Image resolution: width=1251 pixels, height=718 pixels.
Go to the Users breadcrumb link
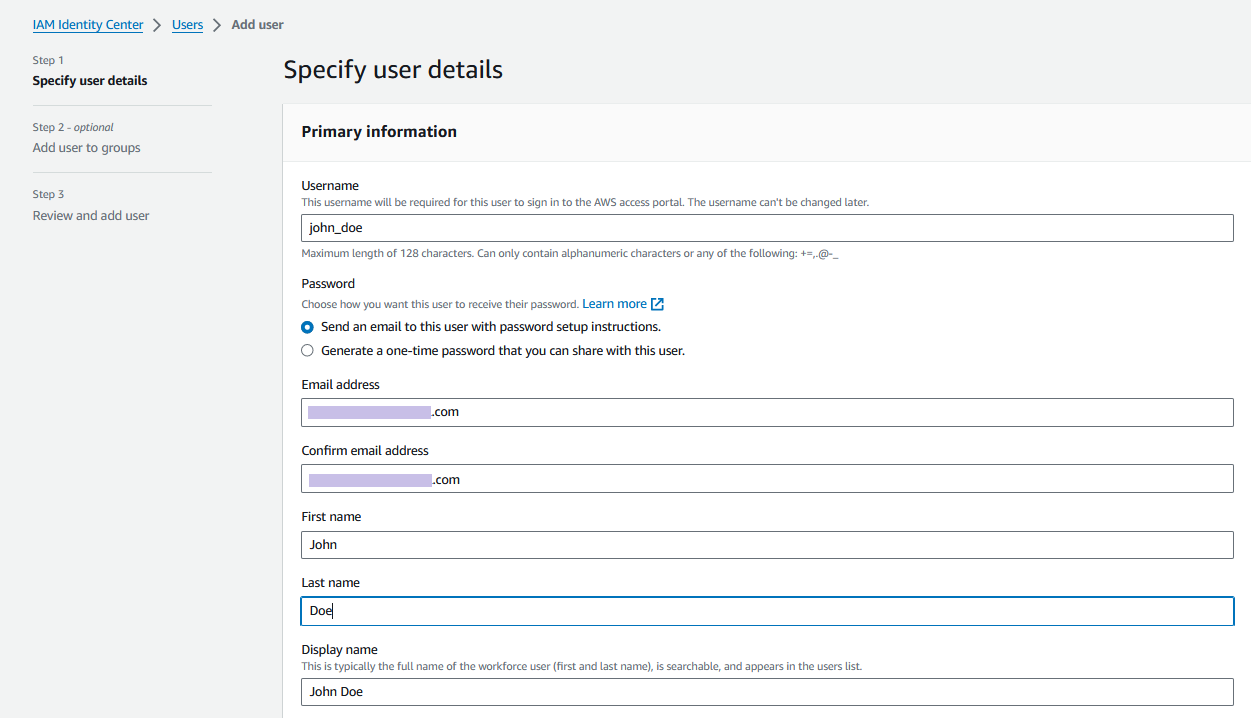tap(187, 25)
